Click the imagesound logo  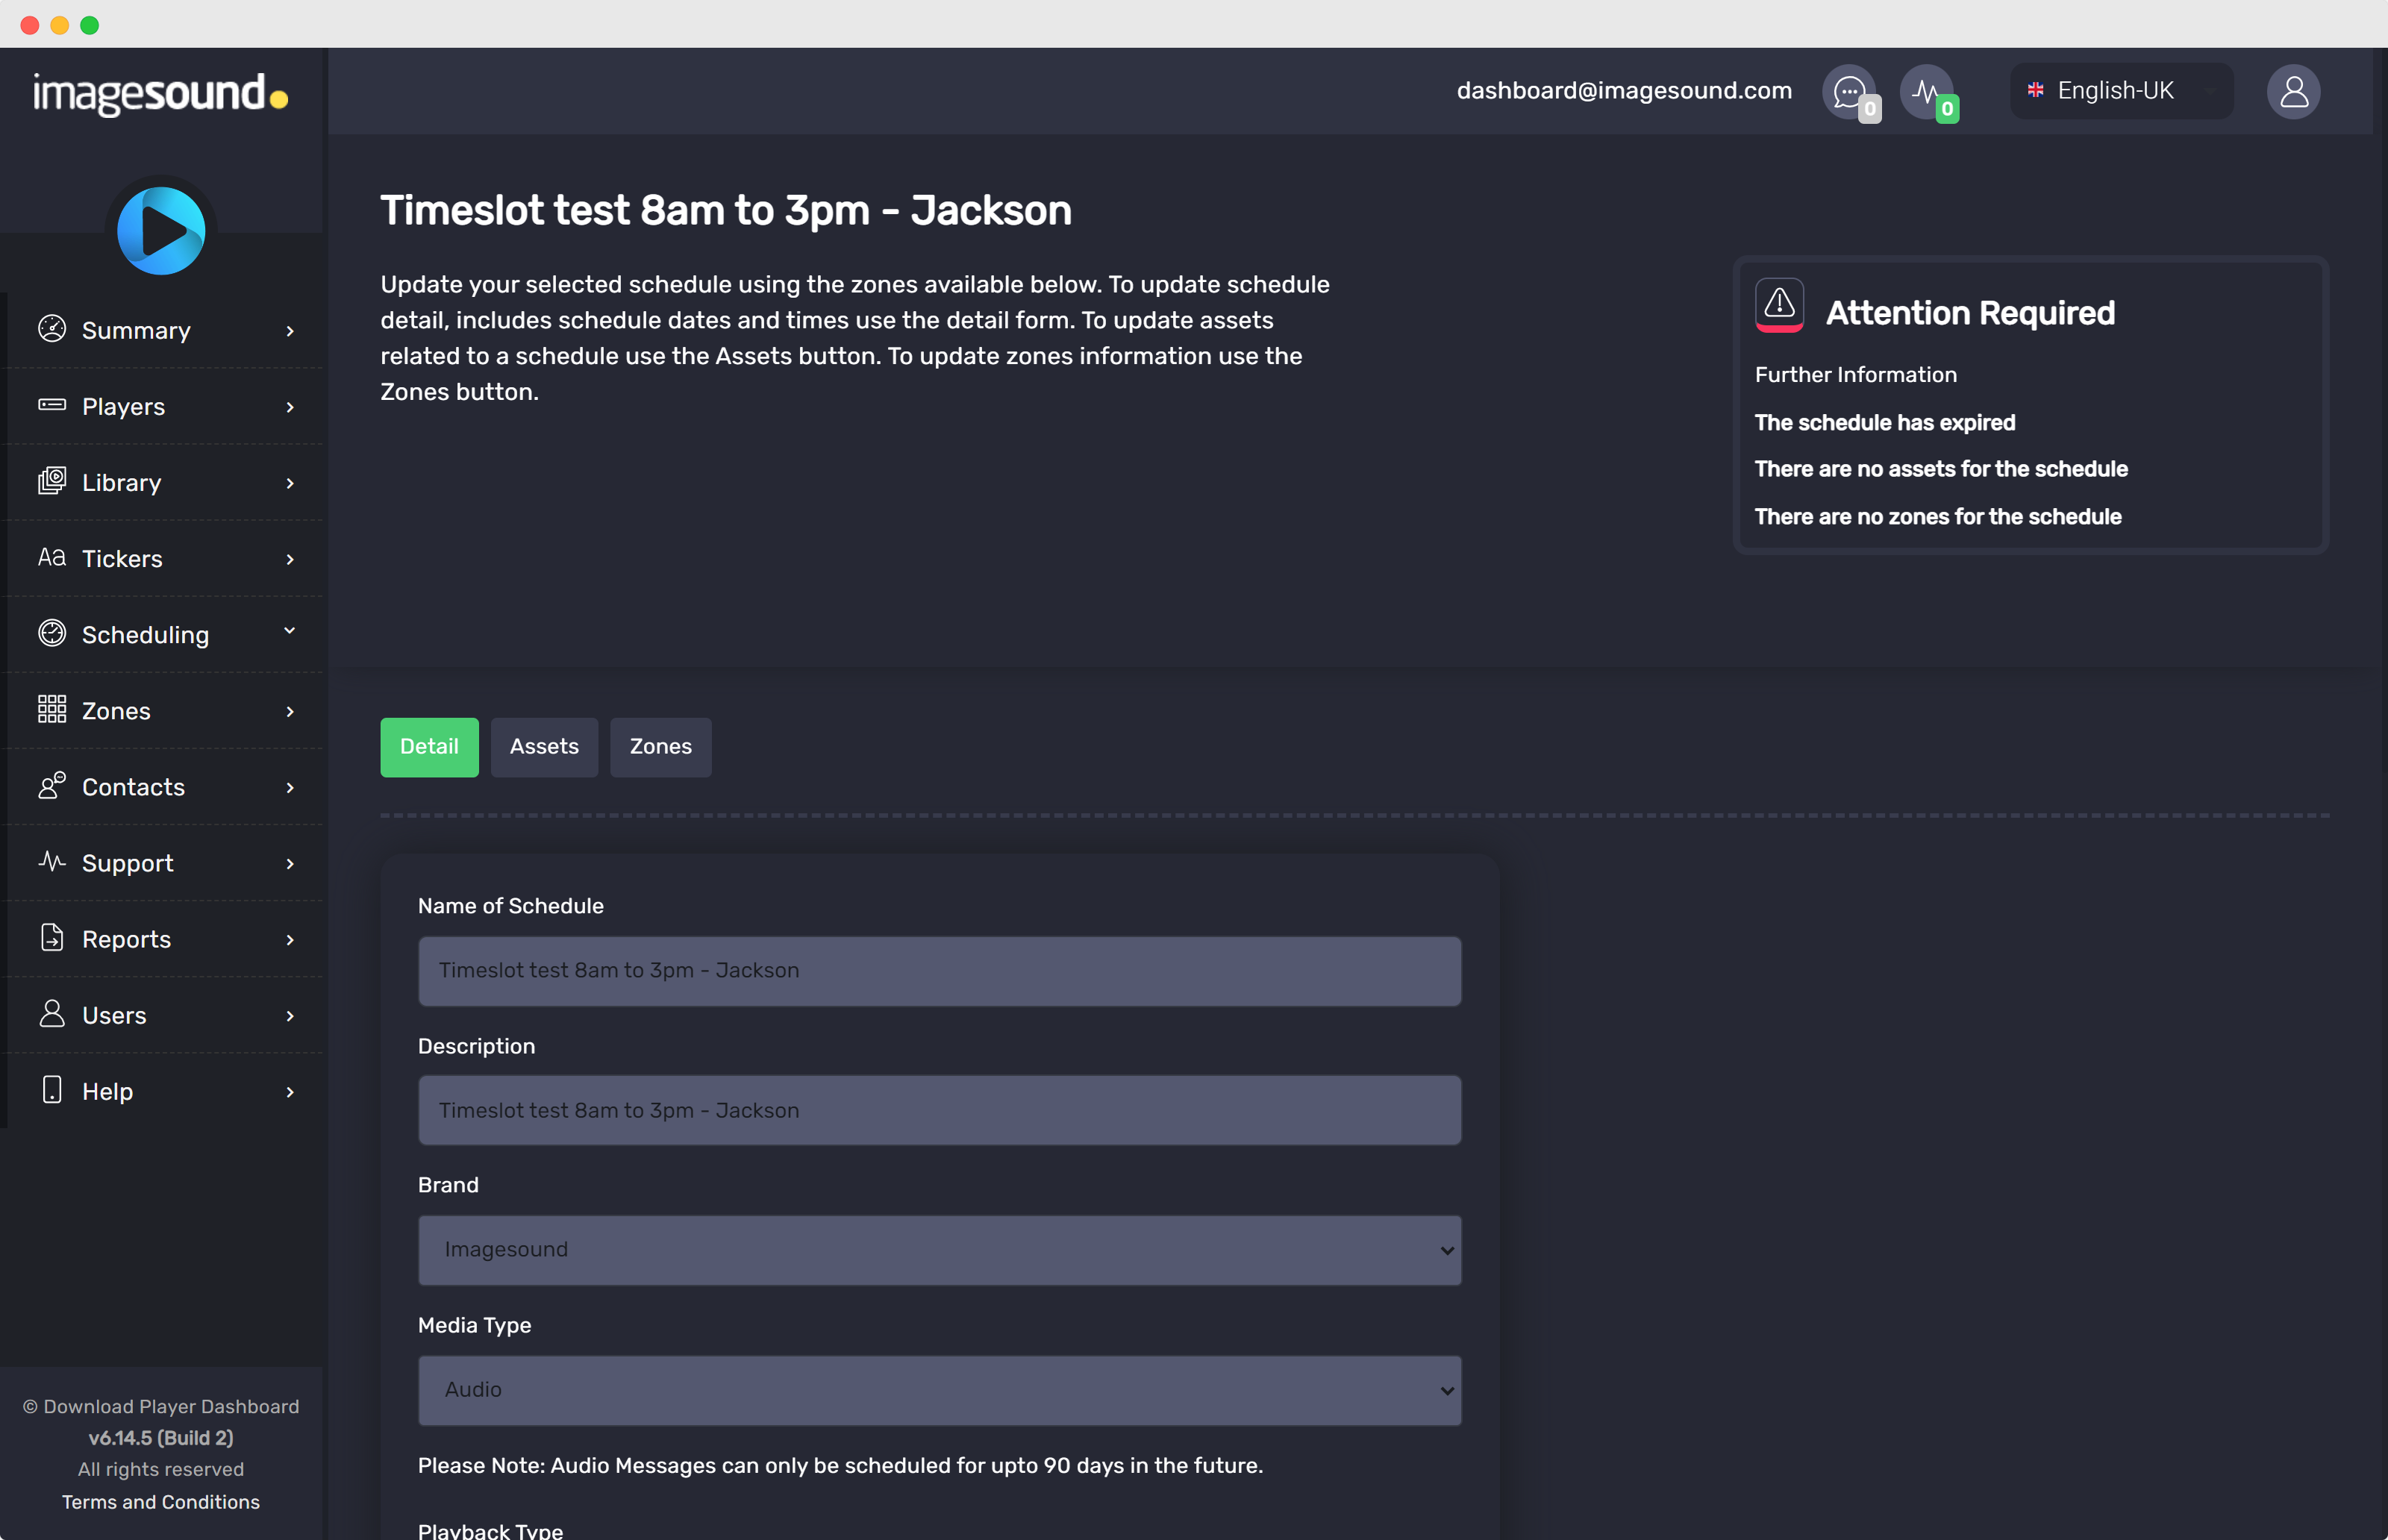click(161, 93)
